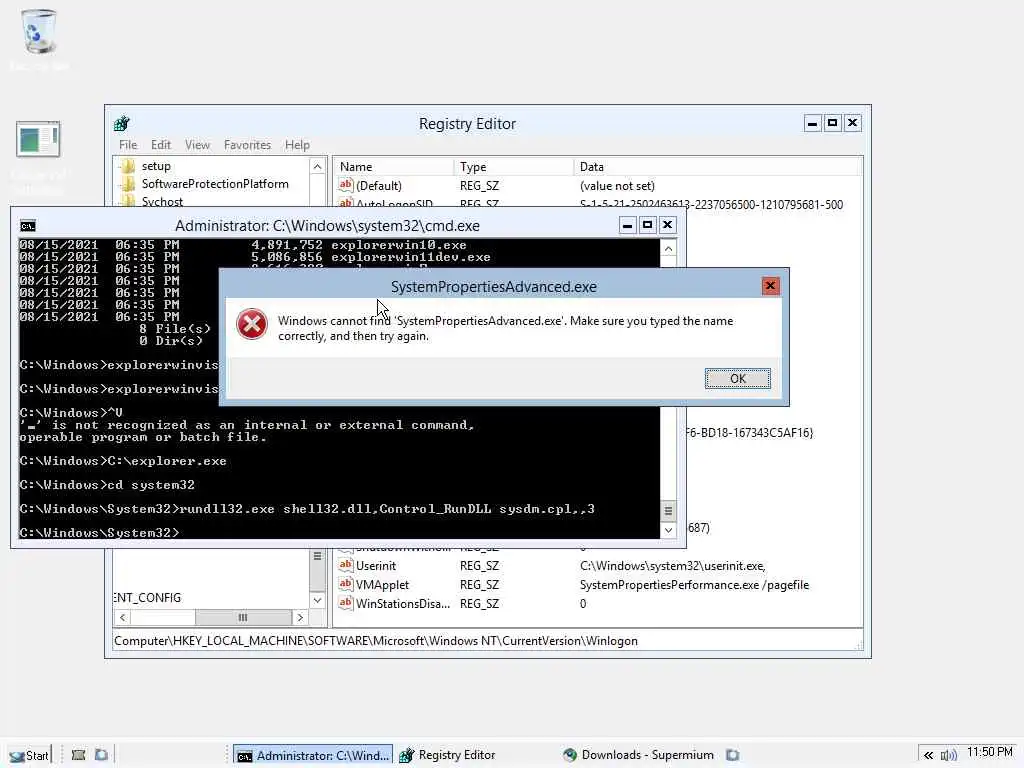The width and height of the screenshot is (1024, 768).
Task: Open the View menu in Registry Editor
Action: (197, 145)
